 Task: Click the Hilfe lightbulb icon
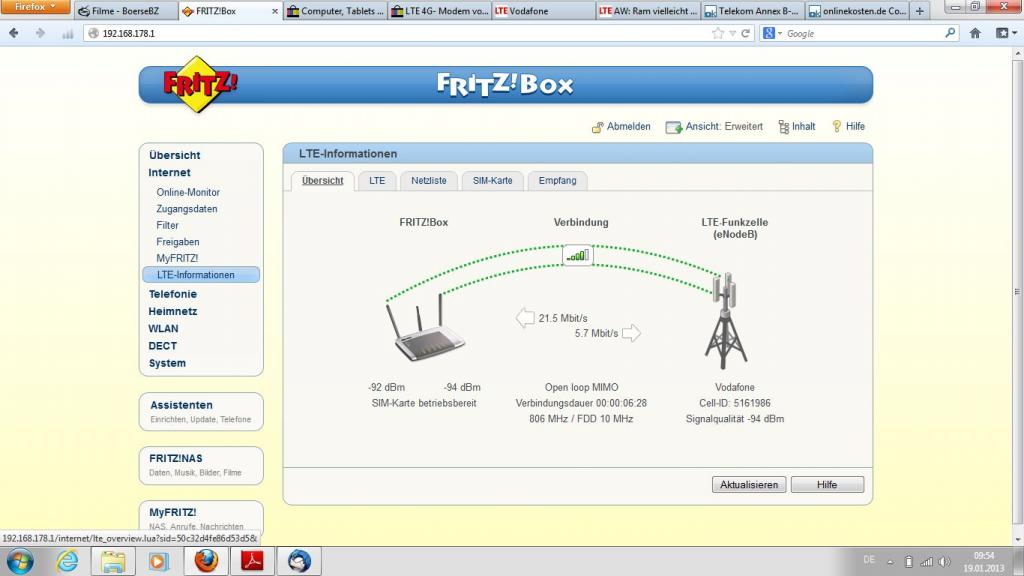pos(837,126)
